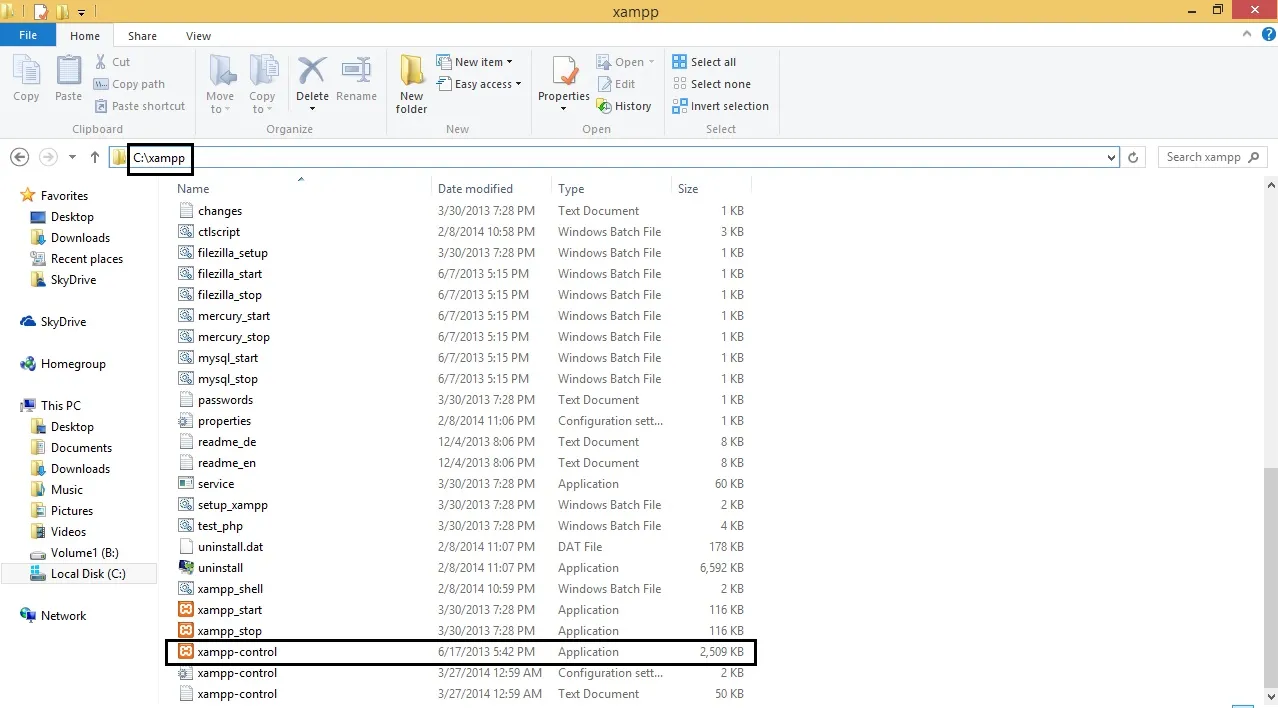Select the filezilla_setup batch file

(461, 253)
